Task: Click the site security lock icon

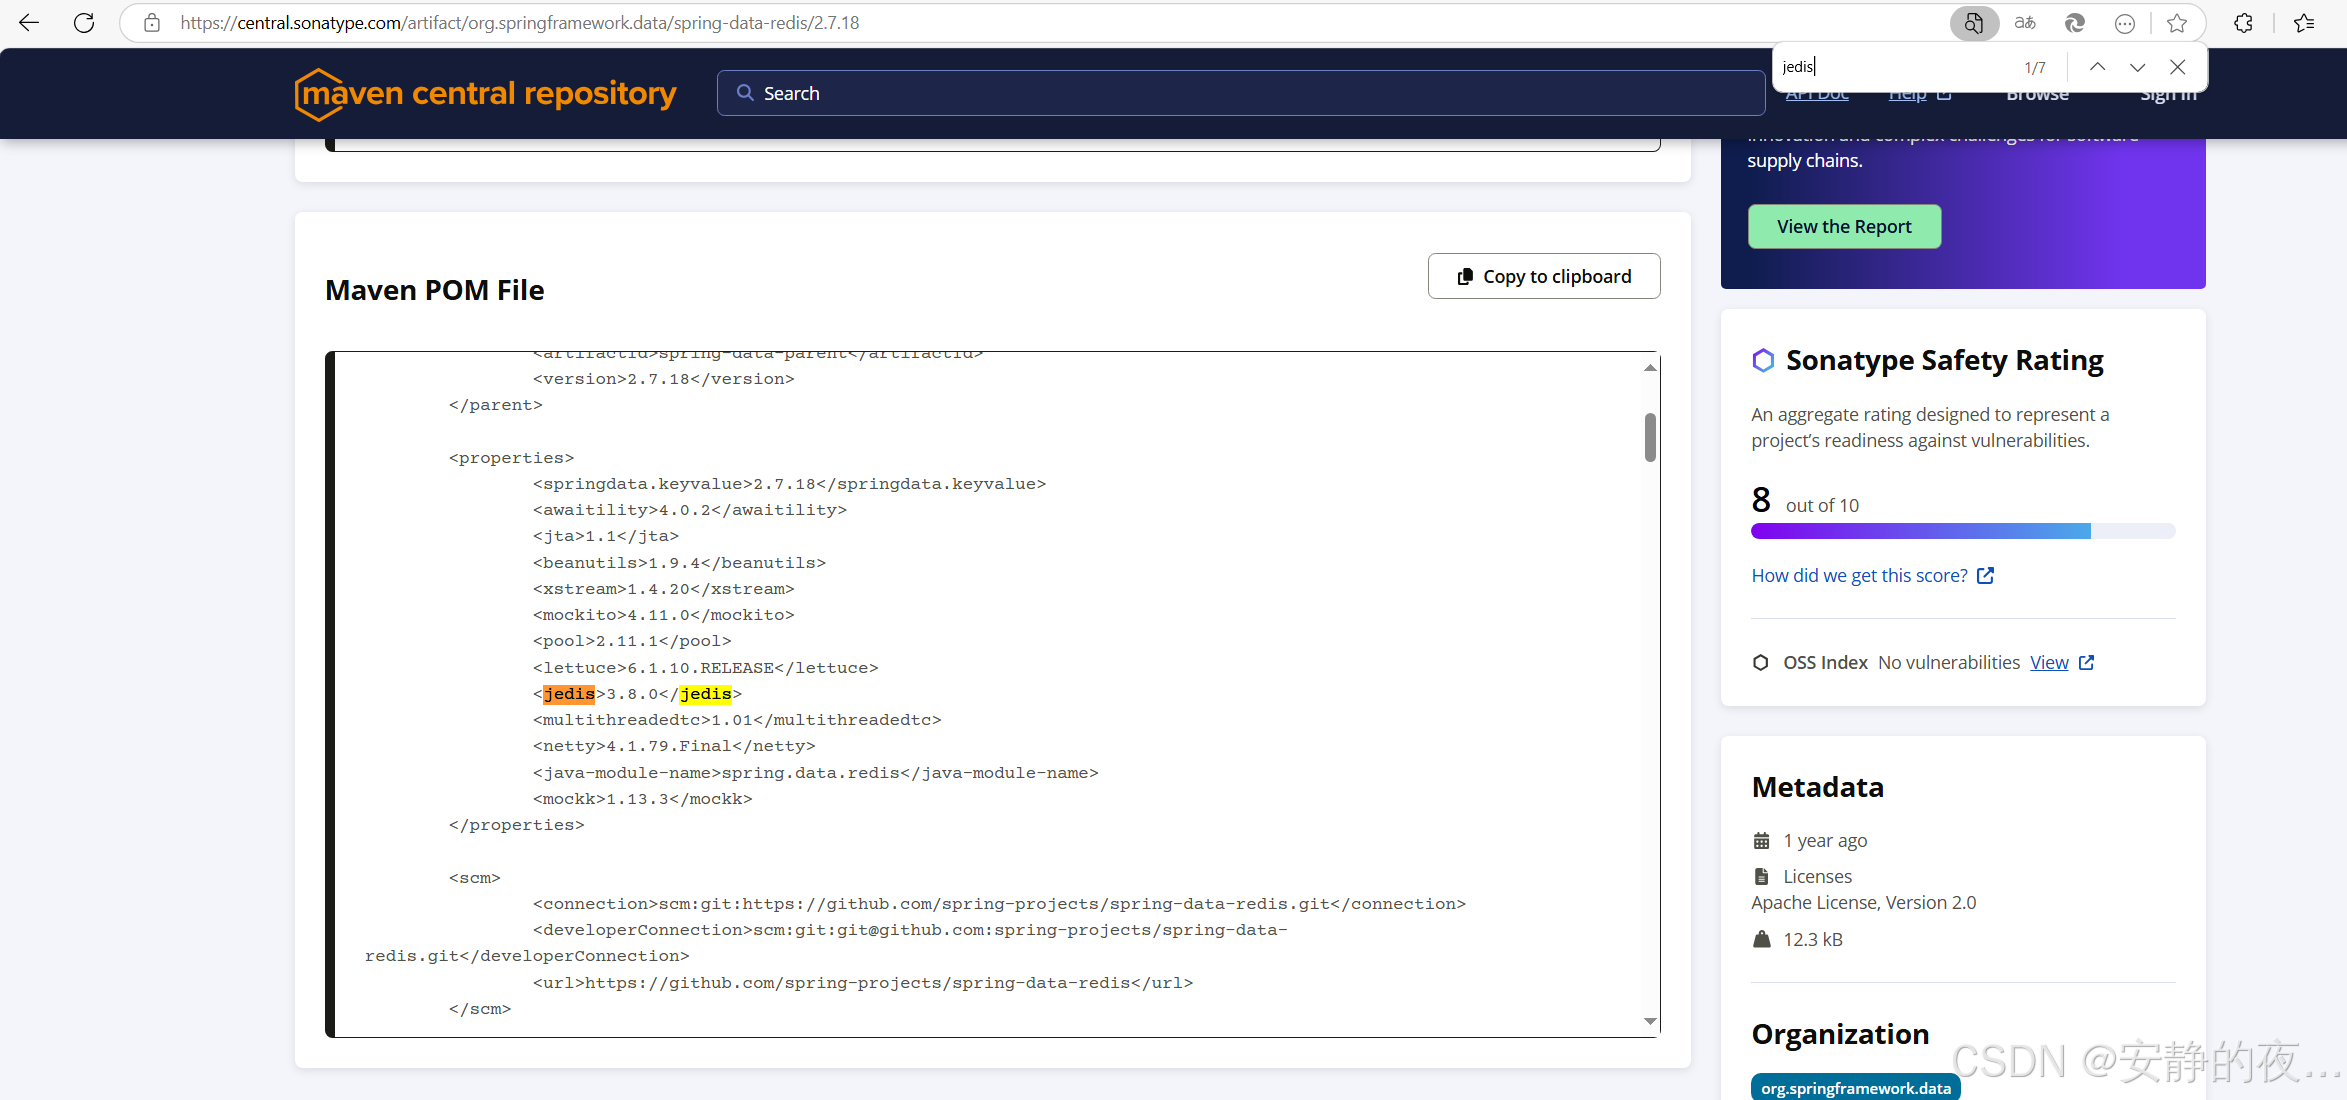Action: [x=151, y=22]
